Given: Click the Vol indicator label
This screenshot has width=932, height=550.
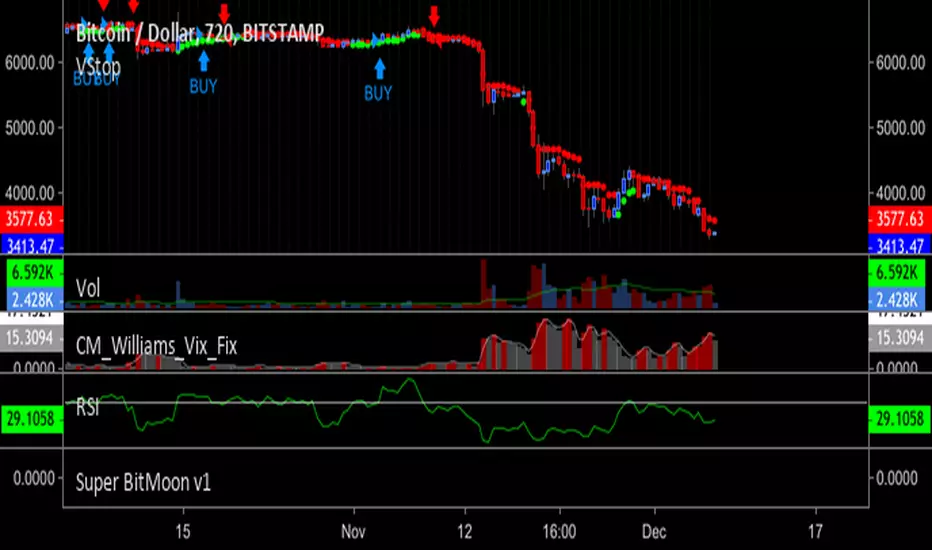Looking at the screenshot, I should 88,288.
